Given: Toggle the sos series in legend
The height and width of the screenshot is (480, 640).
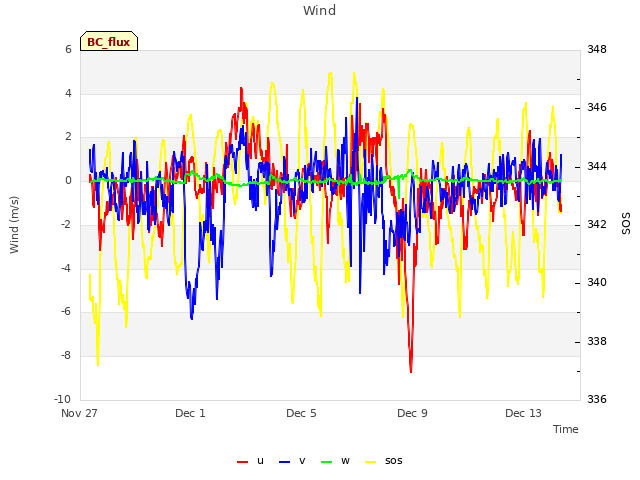Looking at the screenshot, I should pyautogui.click(x=383, y=461).
